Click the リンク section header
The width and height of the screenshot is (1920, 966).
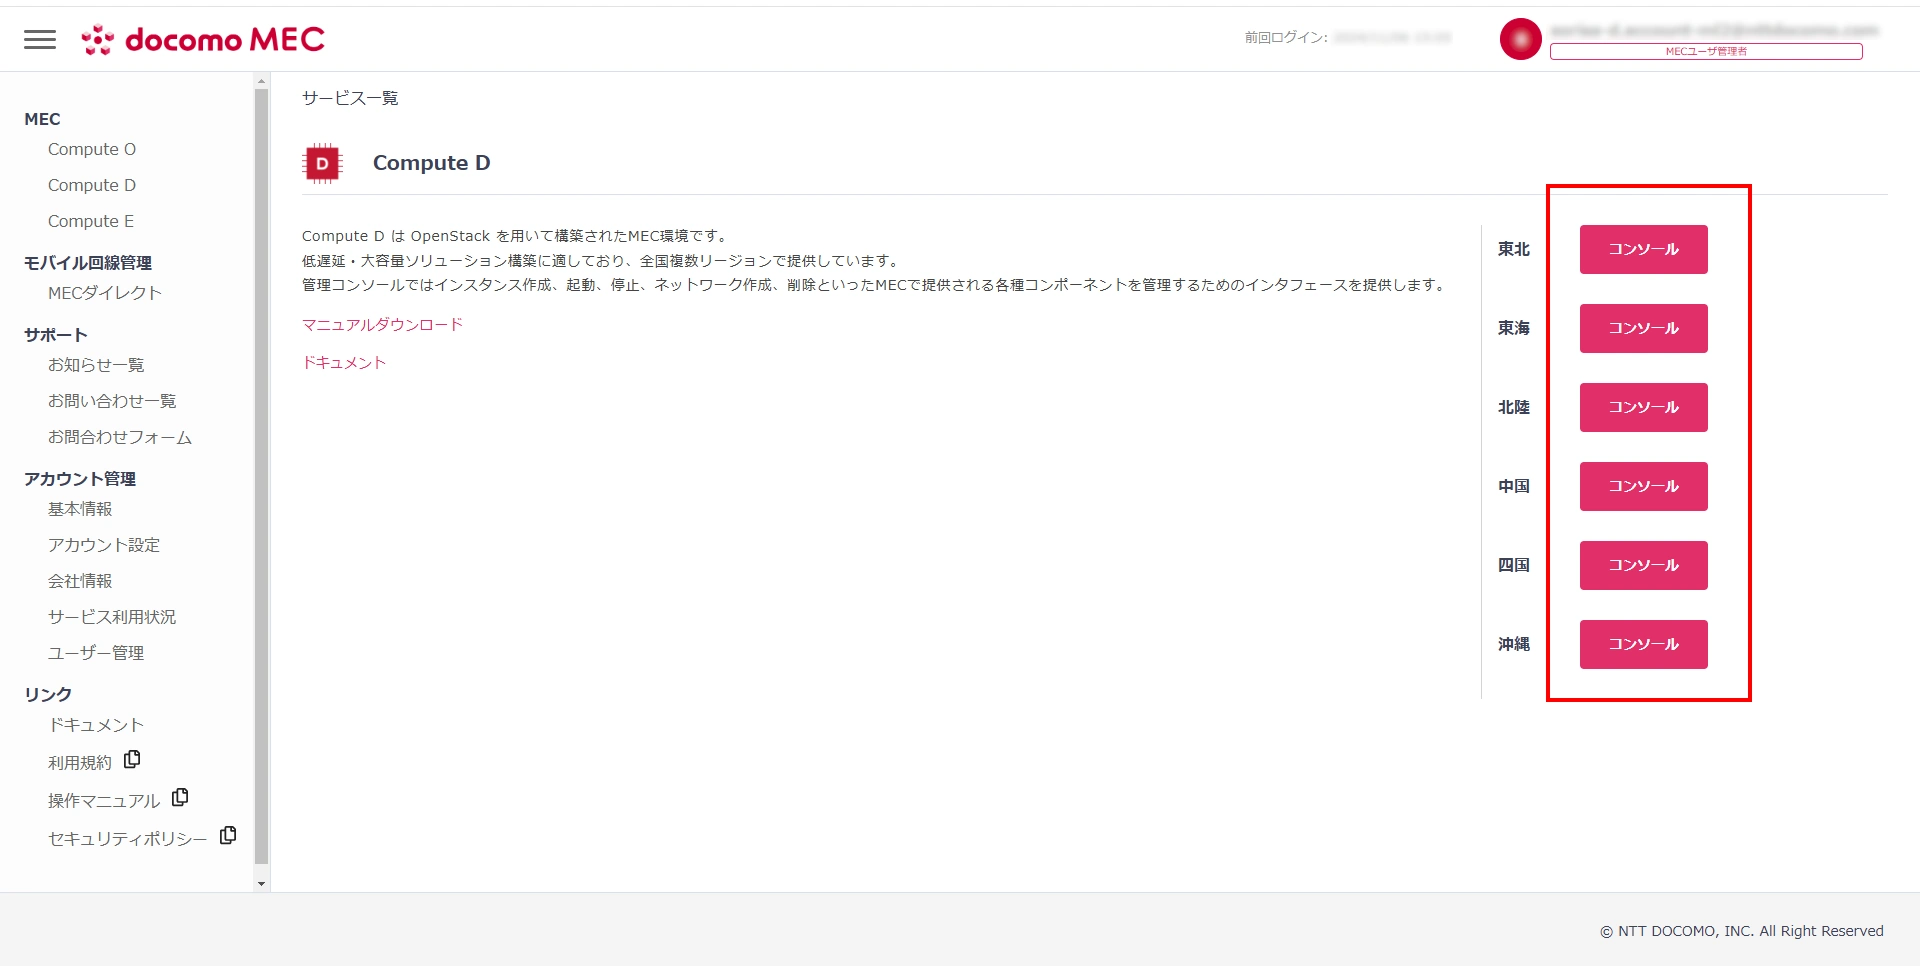tap(48, 695)
